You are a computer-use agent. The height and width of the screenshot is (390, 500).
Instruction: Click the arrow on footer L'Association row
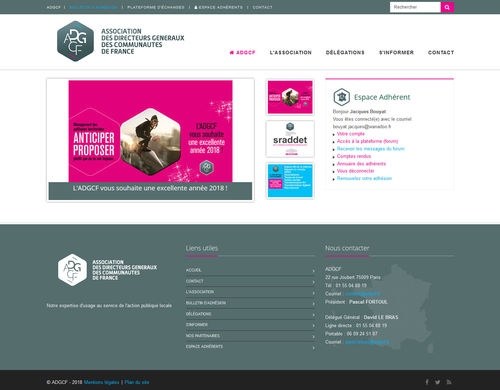click(x=313, y=293)
